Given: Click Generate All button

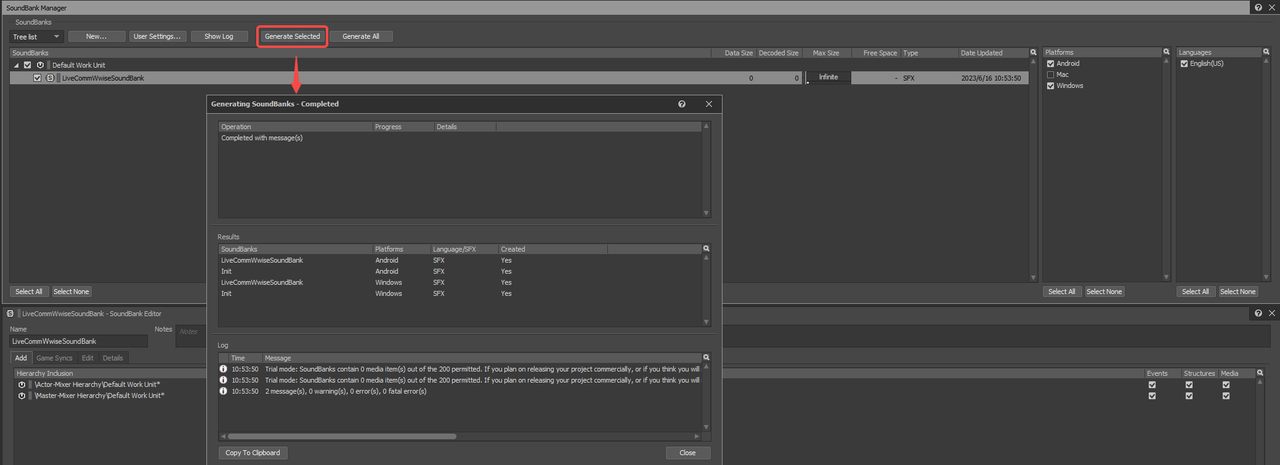Looking at the screenshot, I should pyautogui.click(x=361, y=36).
